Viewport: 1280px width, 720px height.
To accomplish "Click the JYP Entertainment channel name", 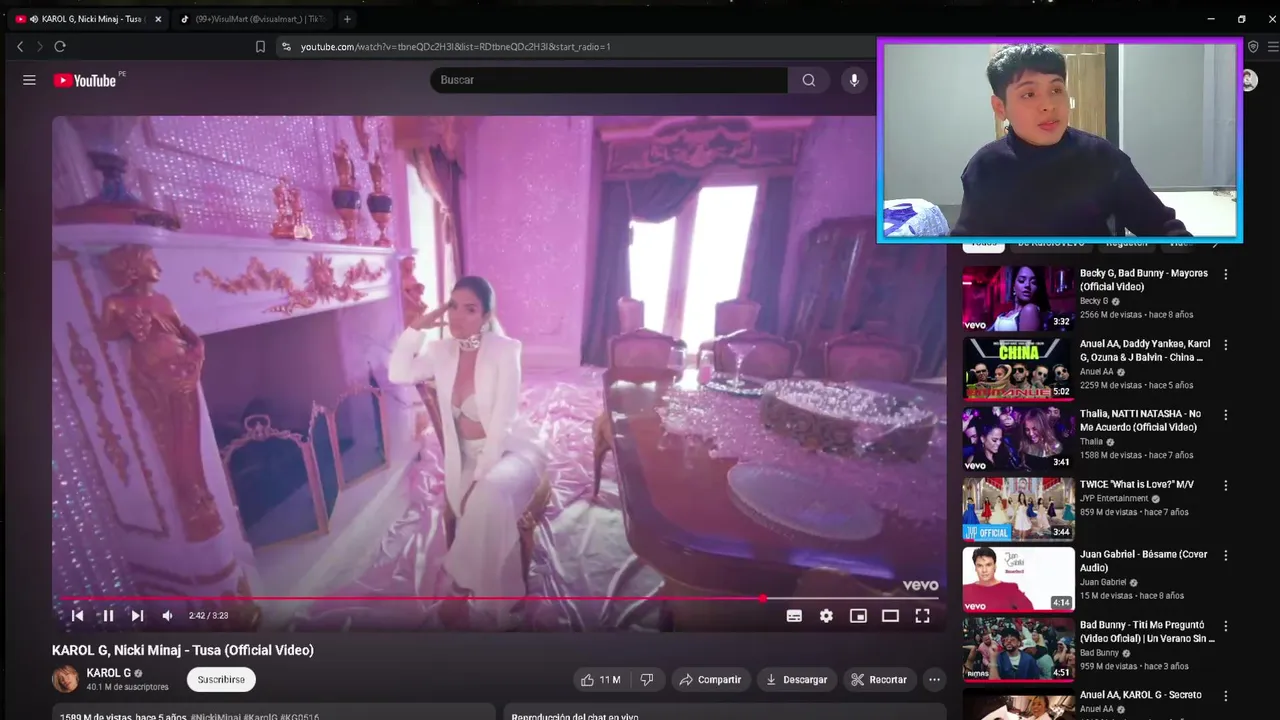I will 1114,499.
